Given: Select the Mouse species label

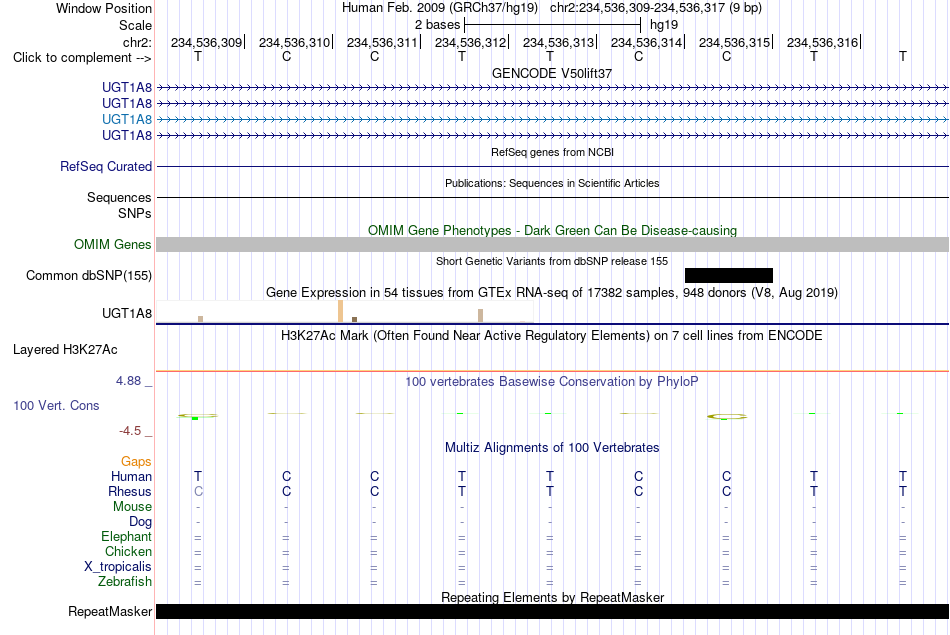Looking at the screenshot, I should 132,507.
